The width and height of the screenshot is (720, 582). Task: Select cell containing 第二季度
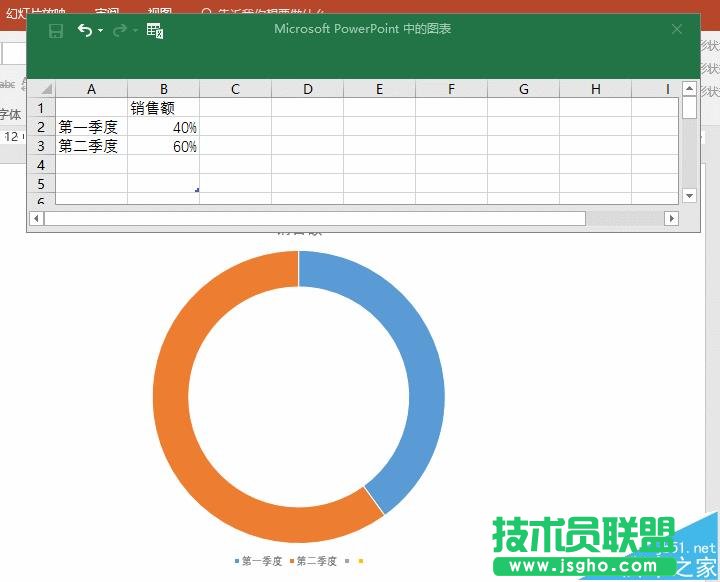91,146
